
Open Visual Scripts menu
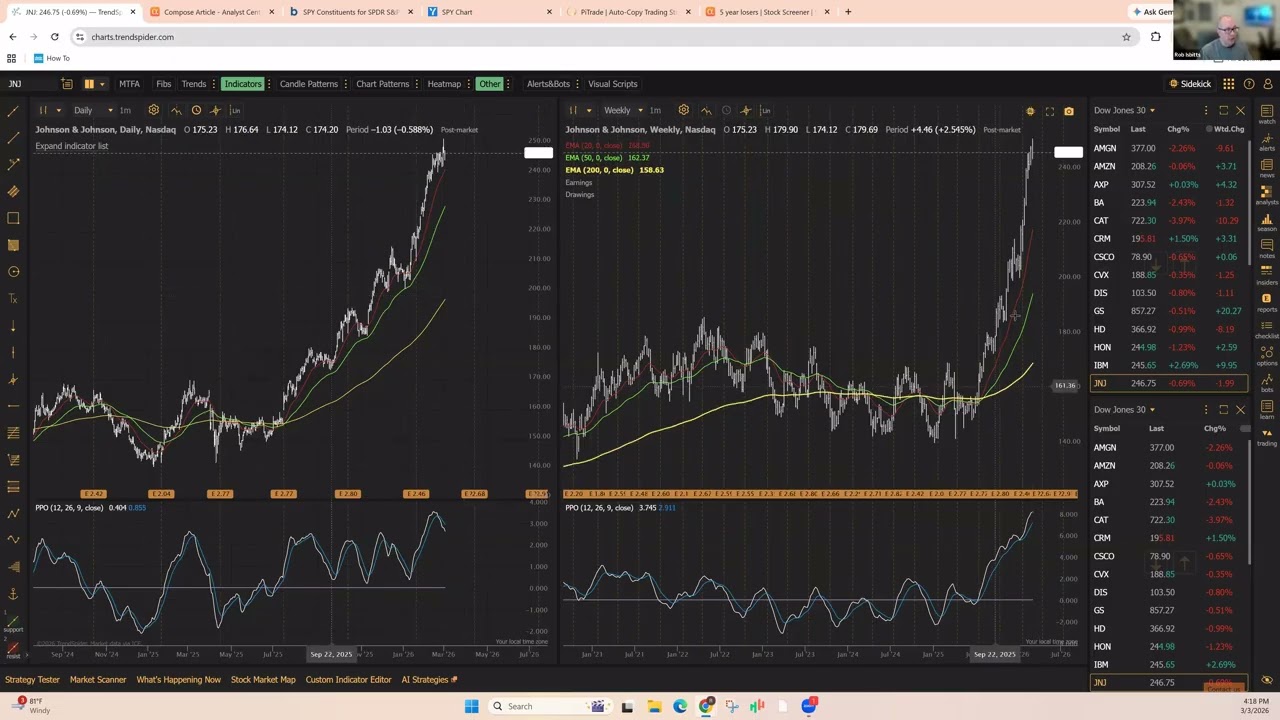click(x=612, y=84)
